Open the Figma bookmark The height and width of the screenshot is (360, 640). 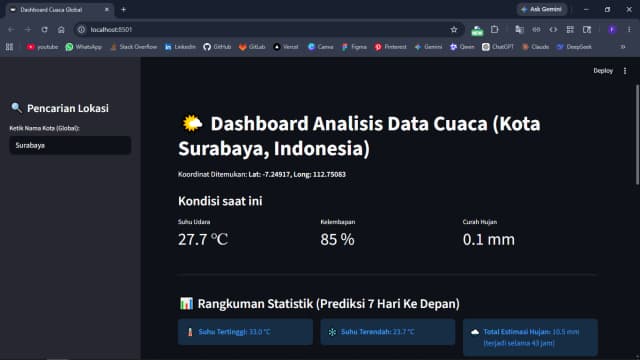(x=354, y=47)
